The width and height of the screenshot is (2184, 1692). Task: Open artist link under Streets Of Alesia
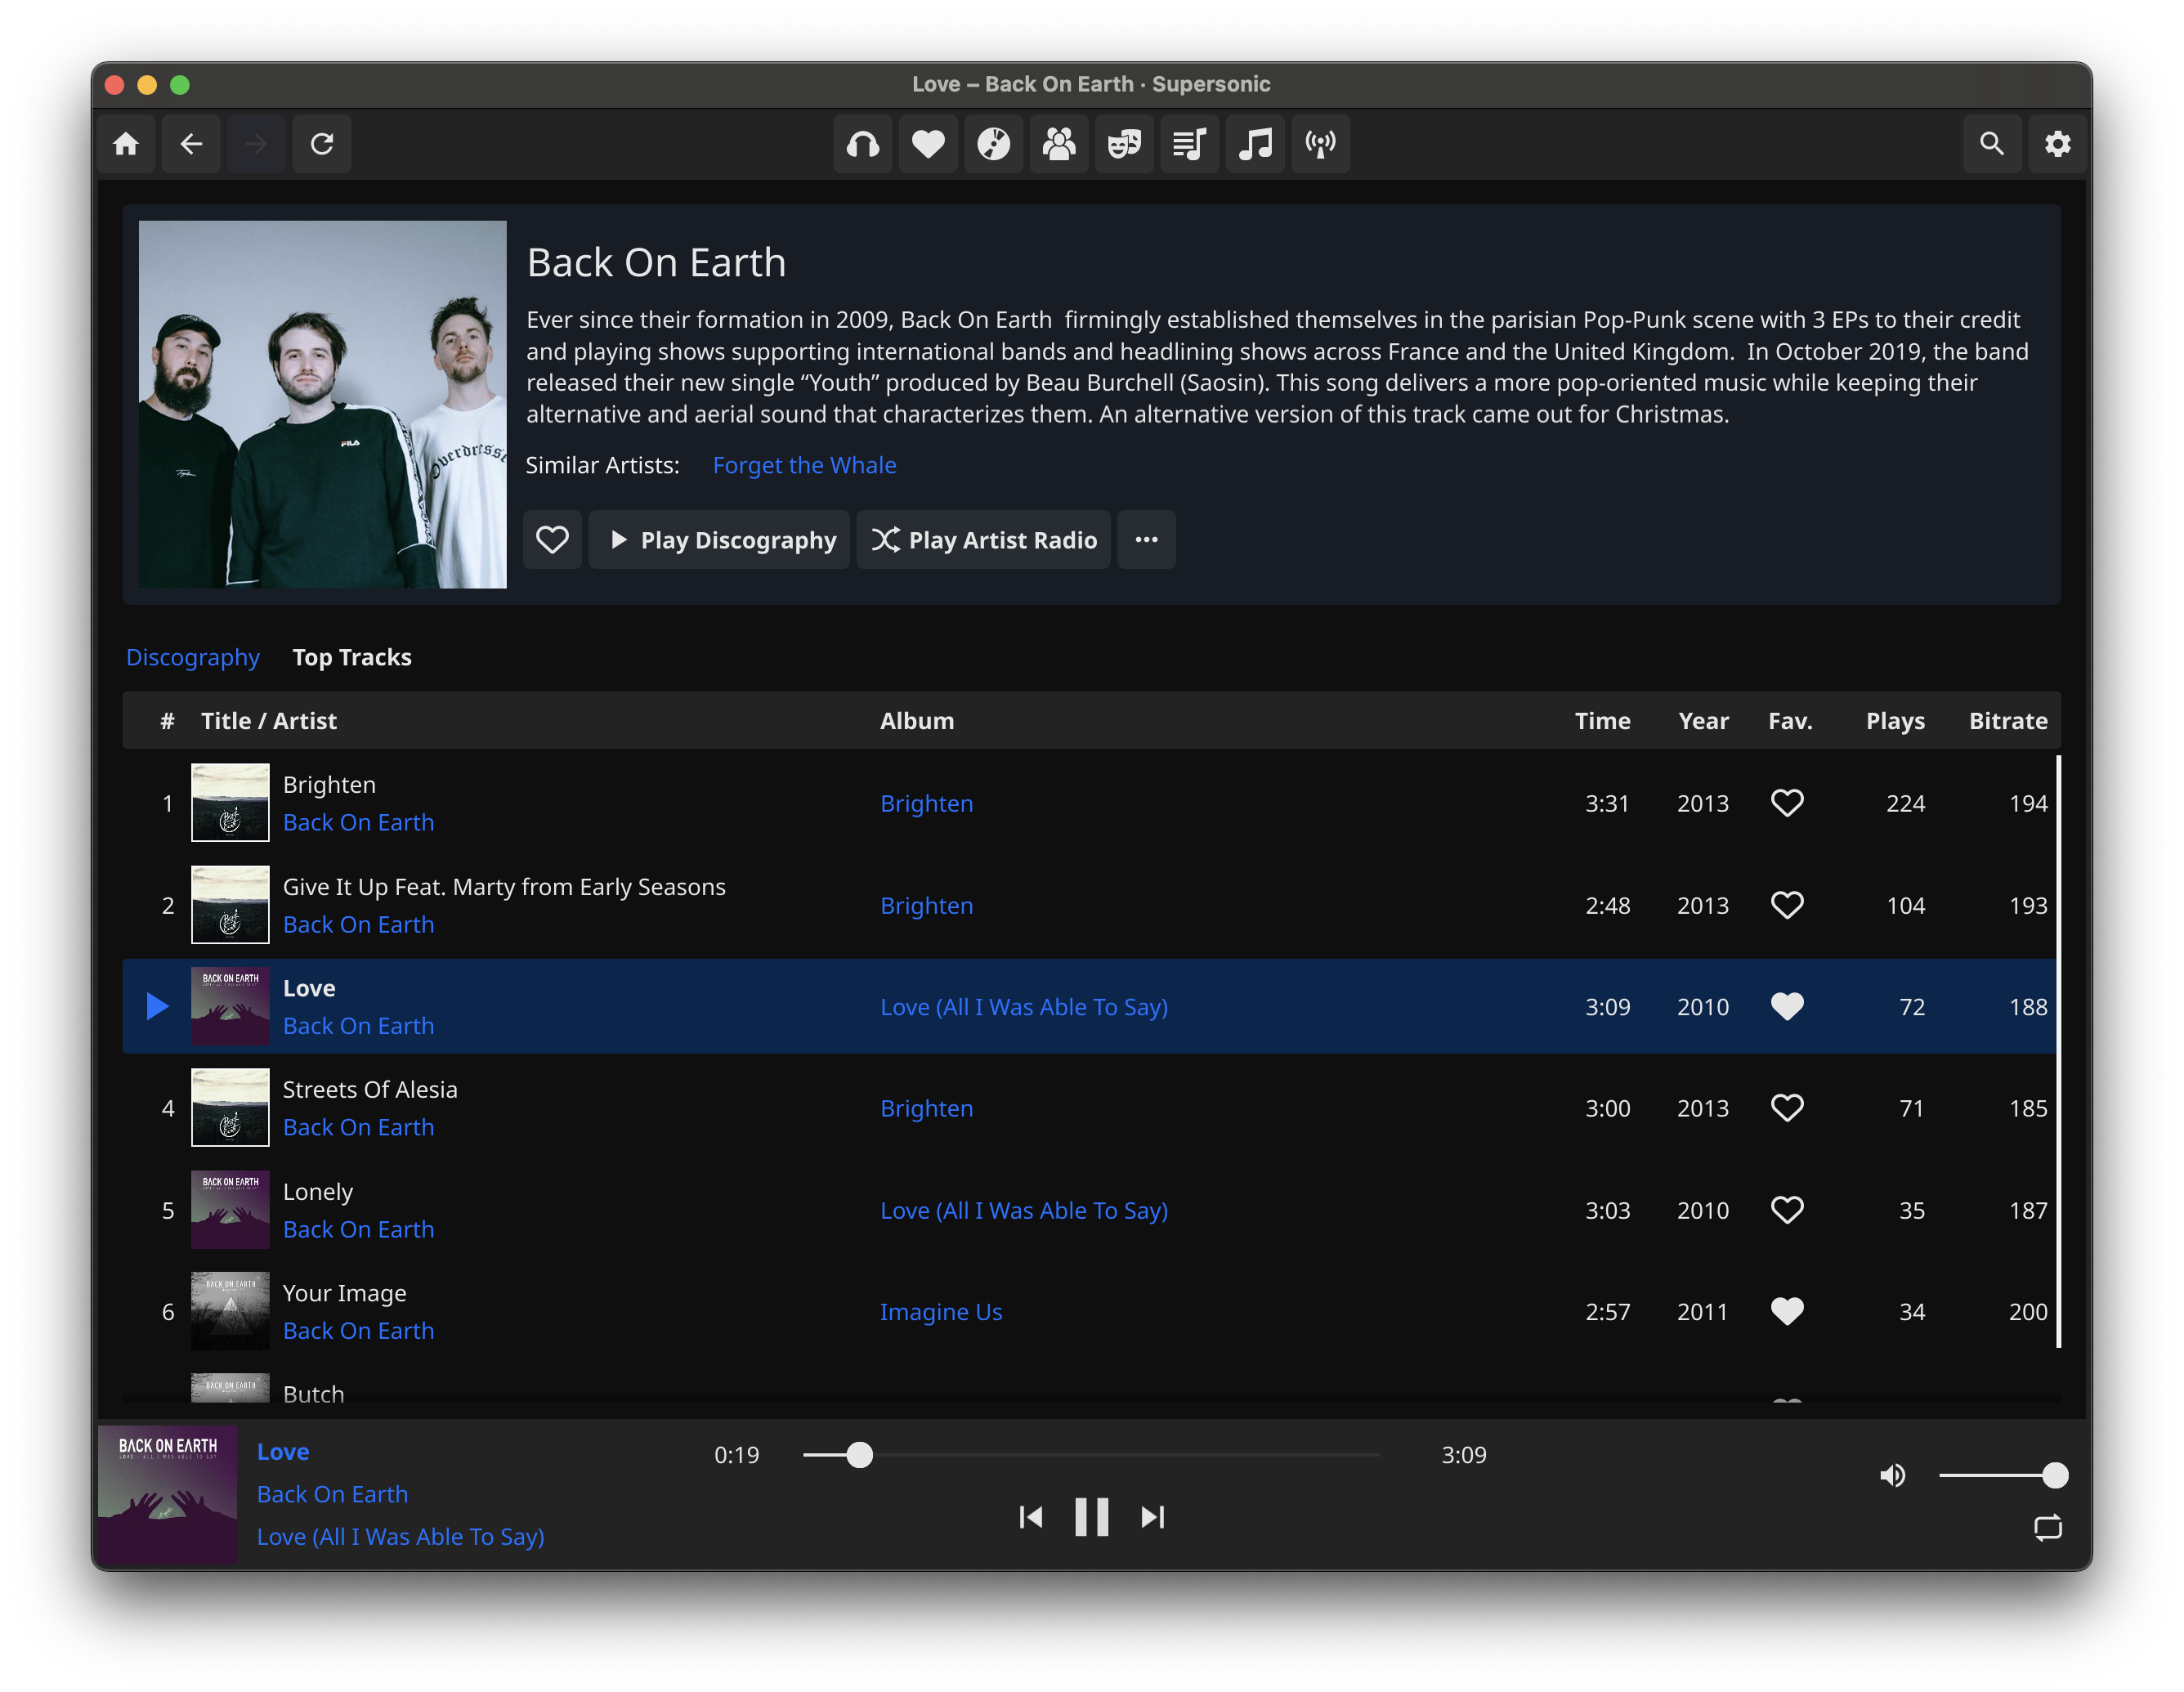[x=358, y=1127]
